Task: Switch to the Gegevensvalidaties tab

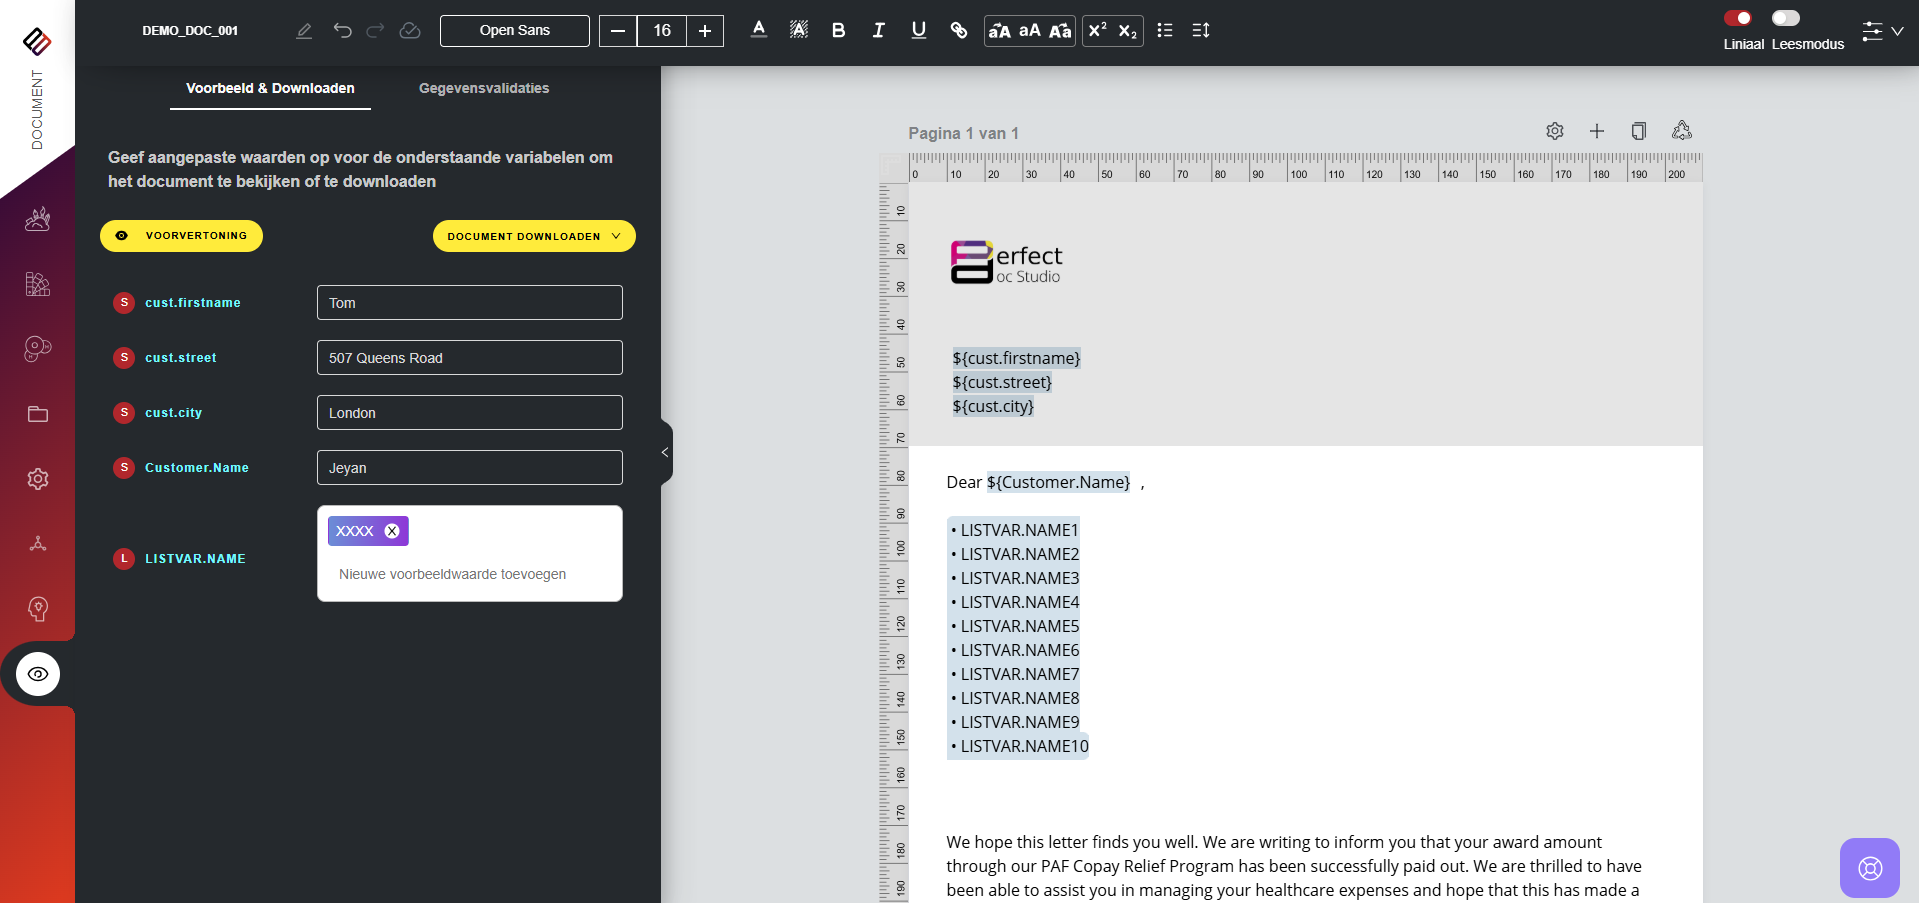Action: 483,88
